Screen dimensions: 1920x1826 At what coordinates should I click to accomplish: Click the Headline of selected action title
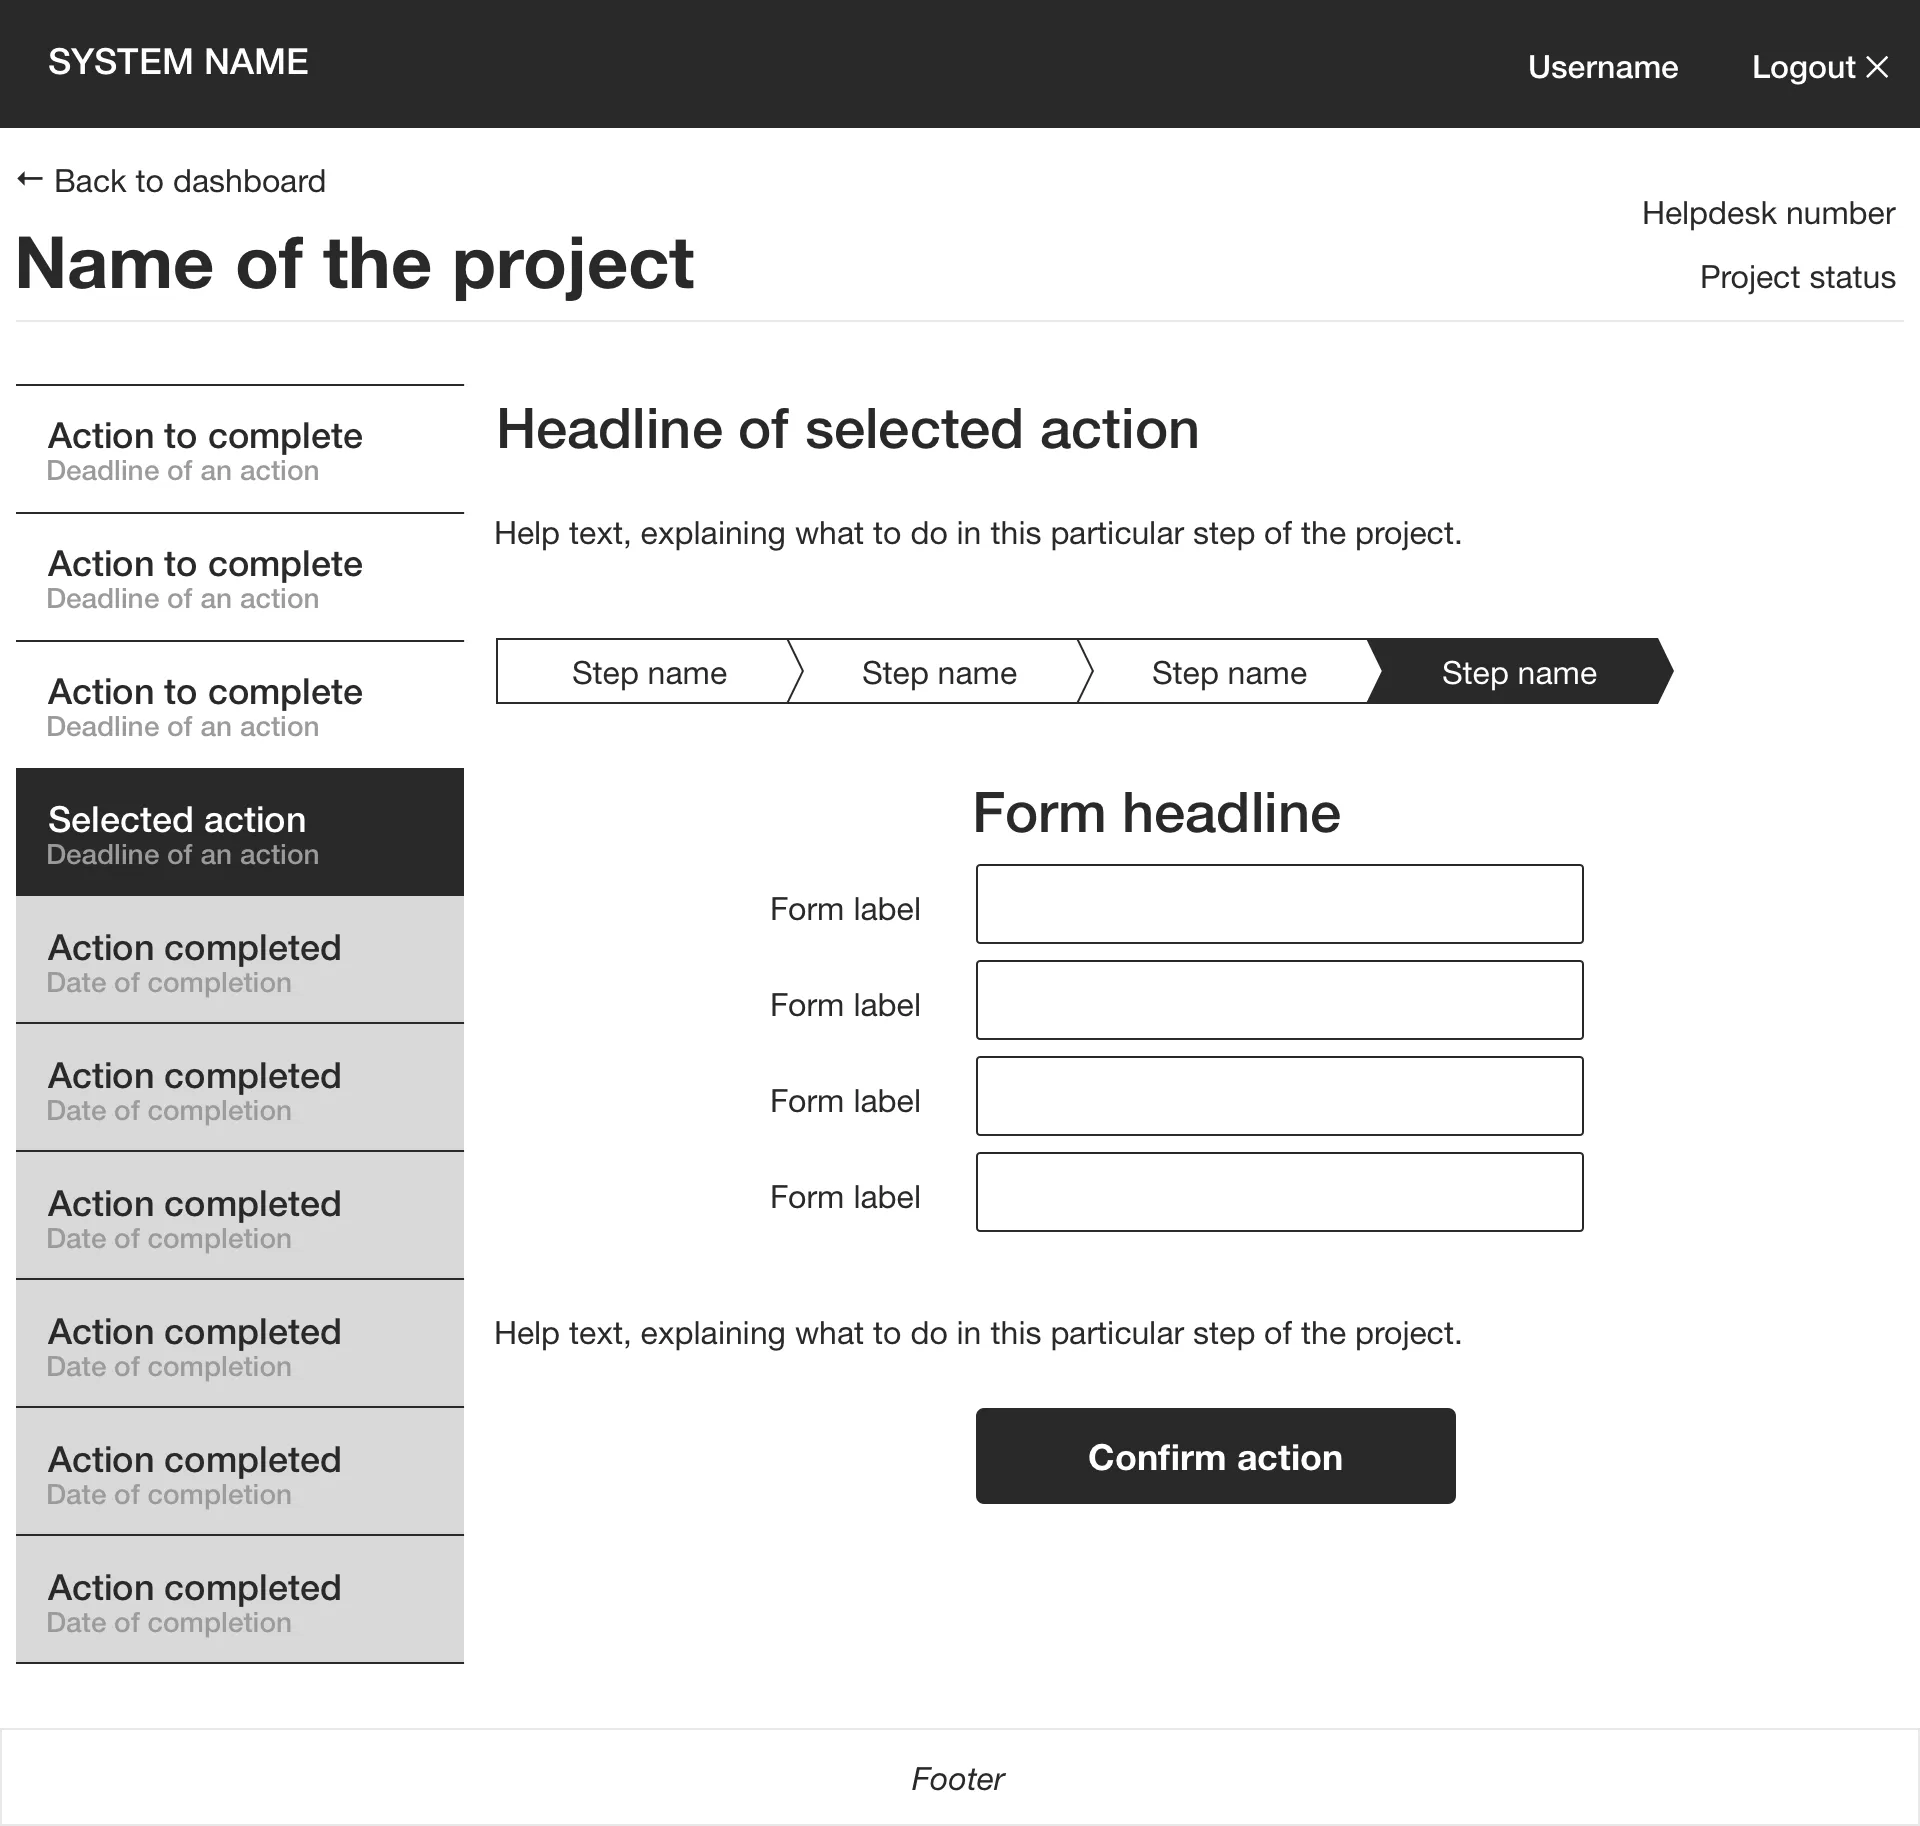tap(848, 430)
